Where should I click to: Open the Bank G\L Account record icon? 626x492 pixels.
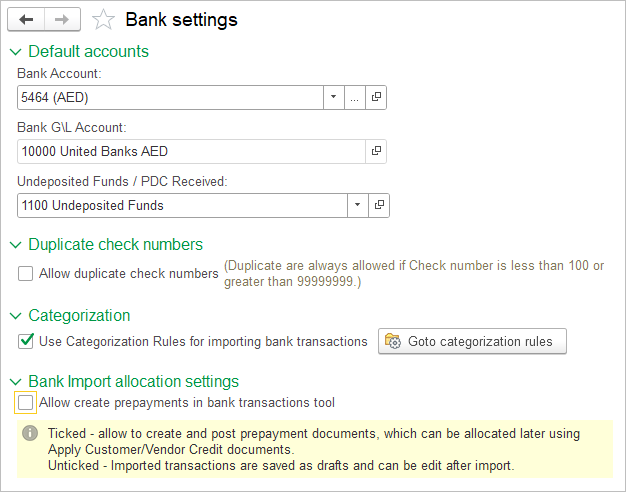(377, 151)
